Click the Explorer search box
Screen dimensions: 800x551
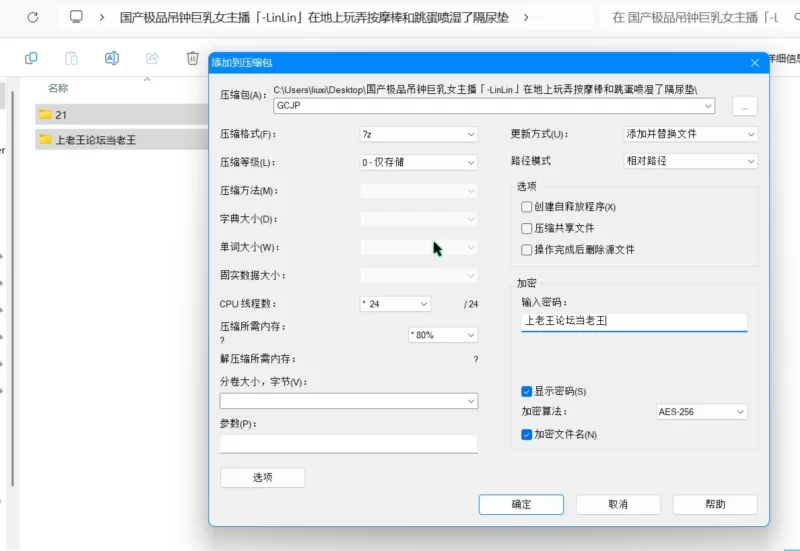[701, 18]
